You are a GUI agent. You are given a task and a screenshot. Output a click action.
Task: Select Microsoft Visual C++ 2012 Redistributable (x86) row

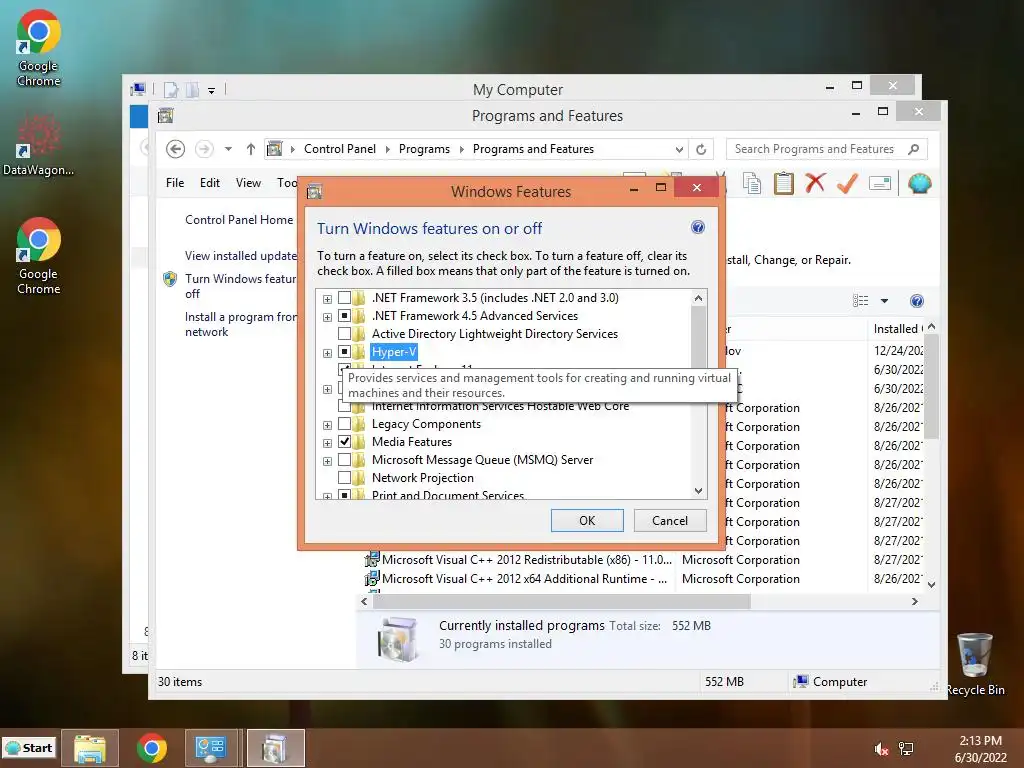pos(643,560)
